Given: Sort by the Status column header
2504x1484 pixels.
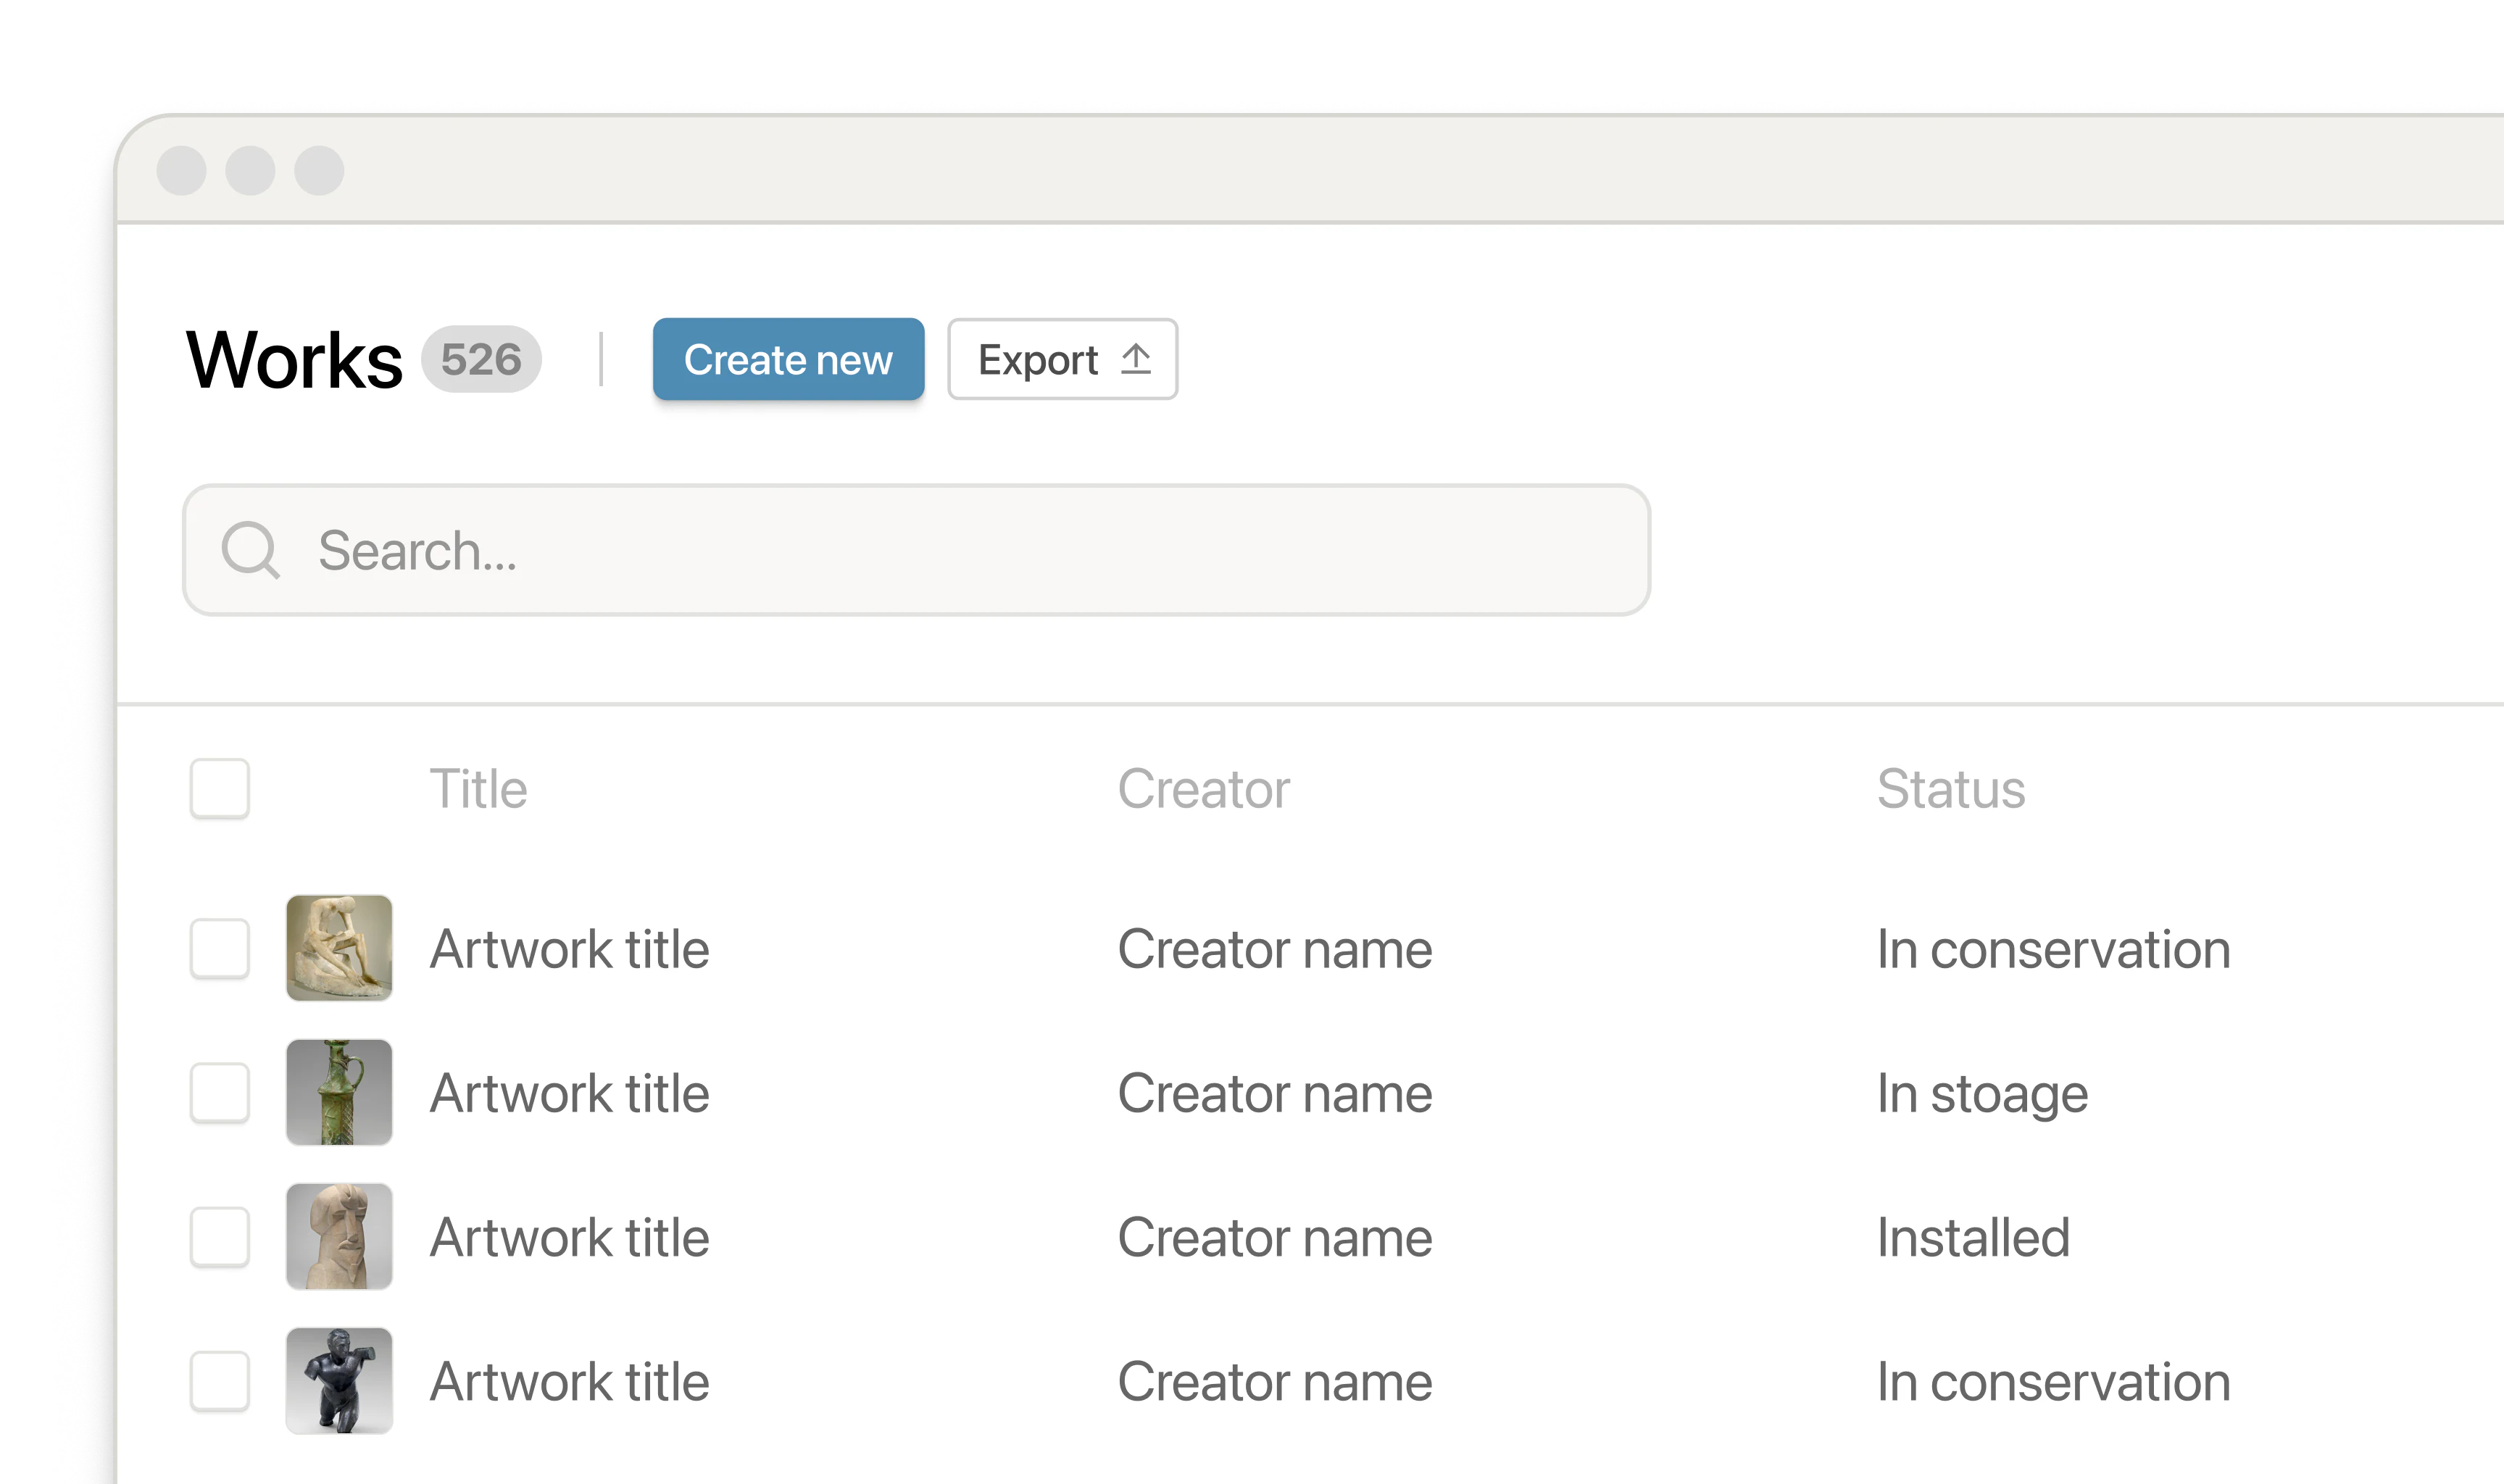Looking at the screenshot, I should pos(1951,789).
